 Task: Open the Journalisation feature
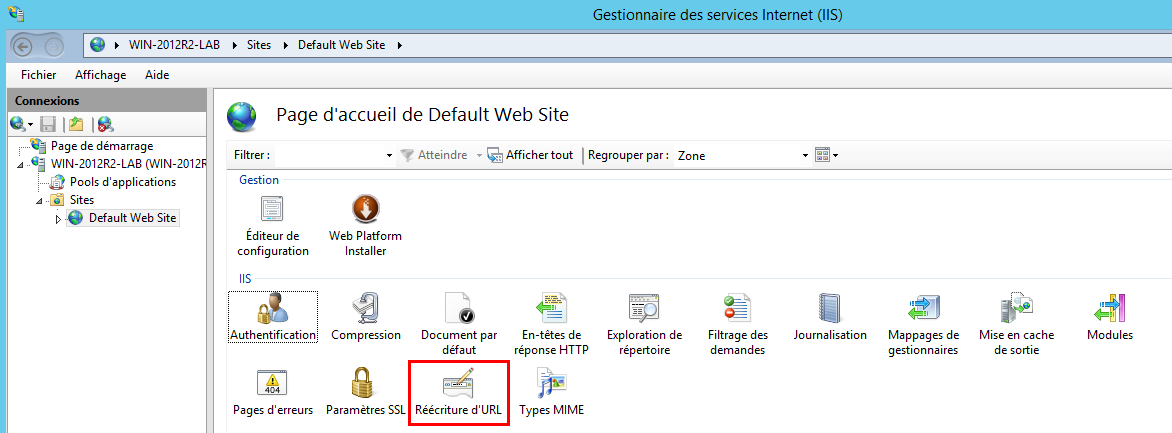point(830,316)
